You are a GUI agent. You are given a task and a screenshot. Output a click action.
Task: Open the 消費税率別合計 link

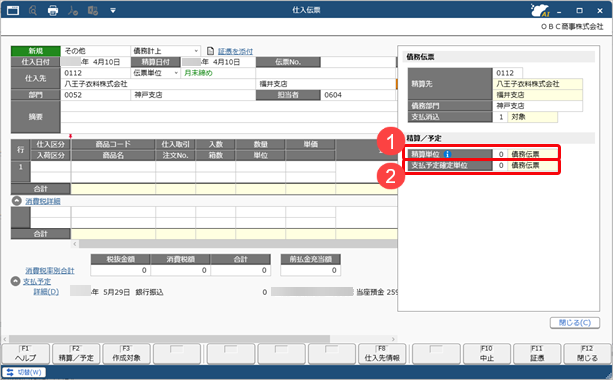point(50,271)
